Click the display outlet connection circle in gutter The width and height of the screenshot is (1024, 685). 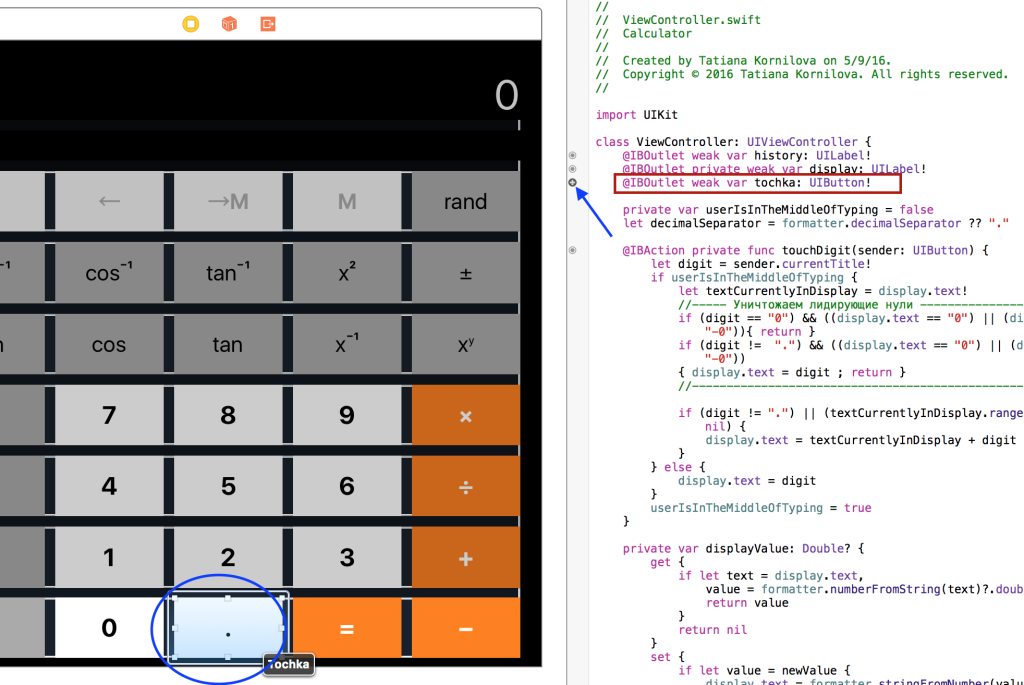point(572,169)
